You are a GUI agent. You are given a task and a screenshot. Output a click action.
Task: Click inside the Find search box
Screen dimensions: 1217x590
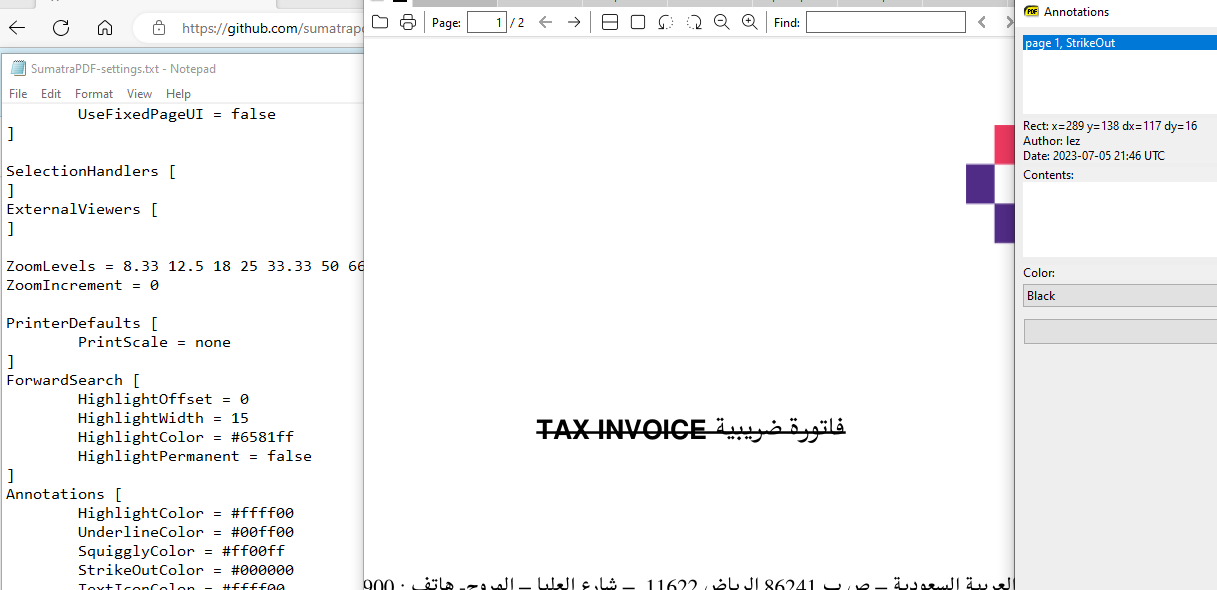(885, 21)
